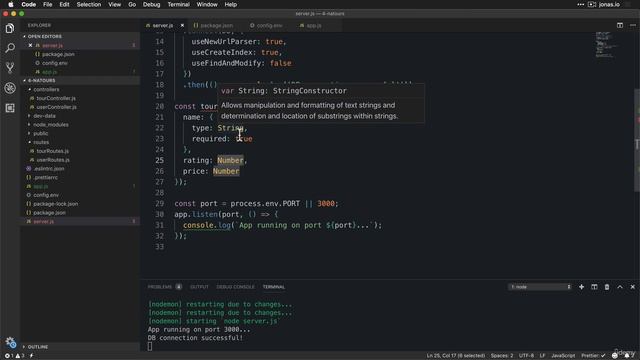This screenshot has width=640, height=360.
Task: Close the terminal panel
Action: (633, 287)
